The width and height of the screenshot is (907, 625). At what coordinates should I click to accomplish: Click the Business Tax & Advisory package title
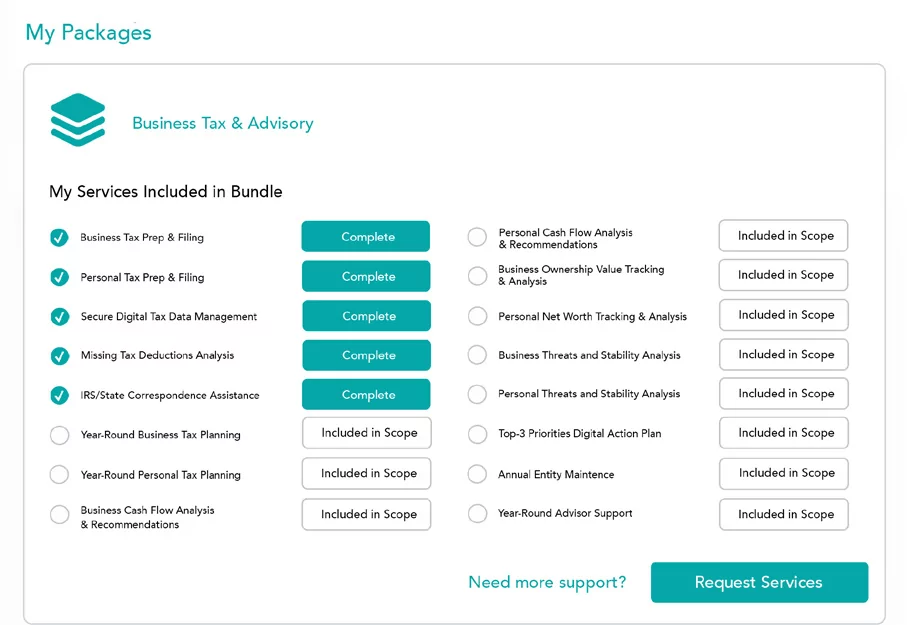(223, 123)
